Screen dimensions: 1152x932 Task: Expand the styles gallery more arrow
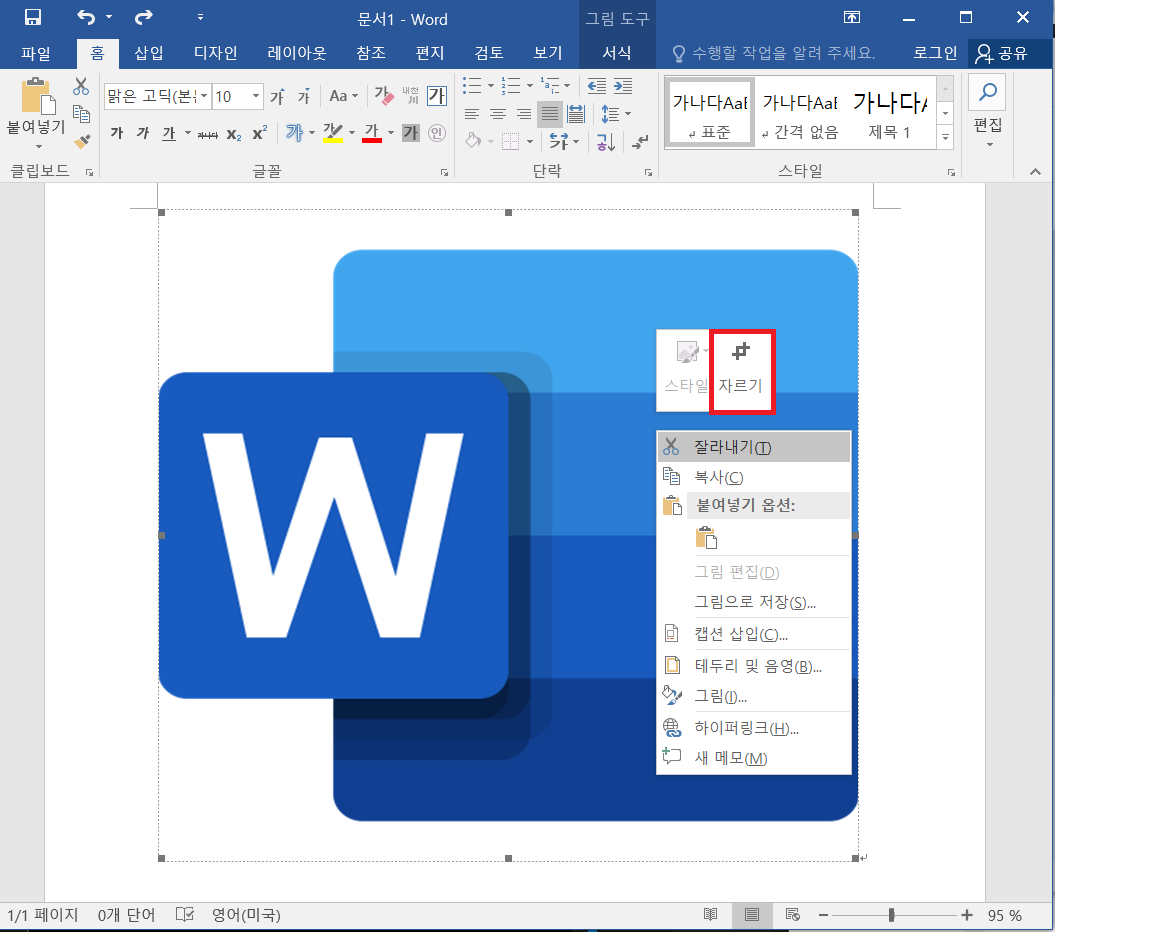(x=946, y=137)
